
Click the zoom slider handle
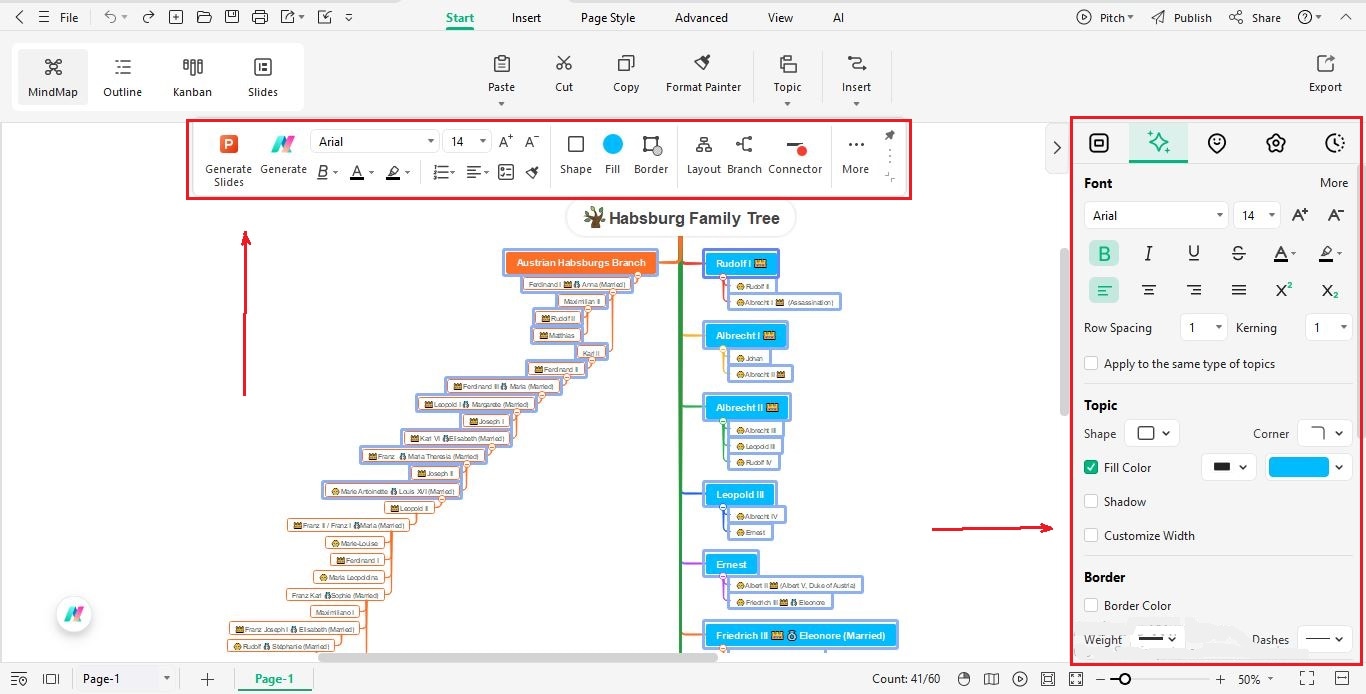tap(1125, 679)
